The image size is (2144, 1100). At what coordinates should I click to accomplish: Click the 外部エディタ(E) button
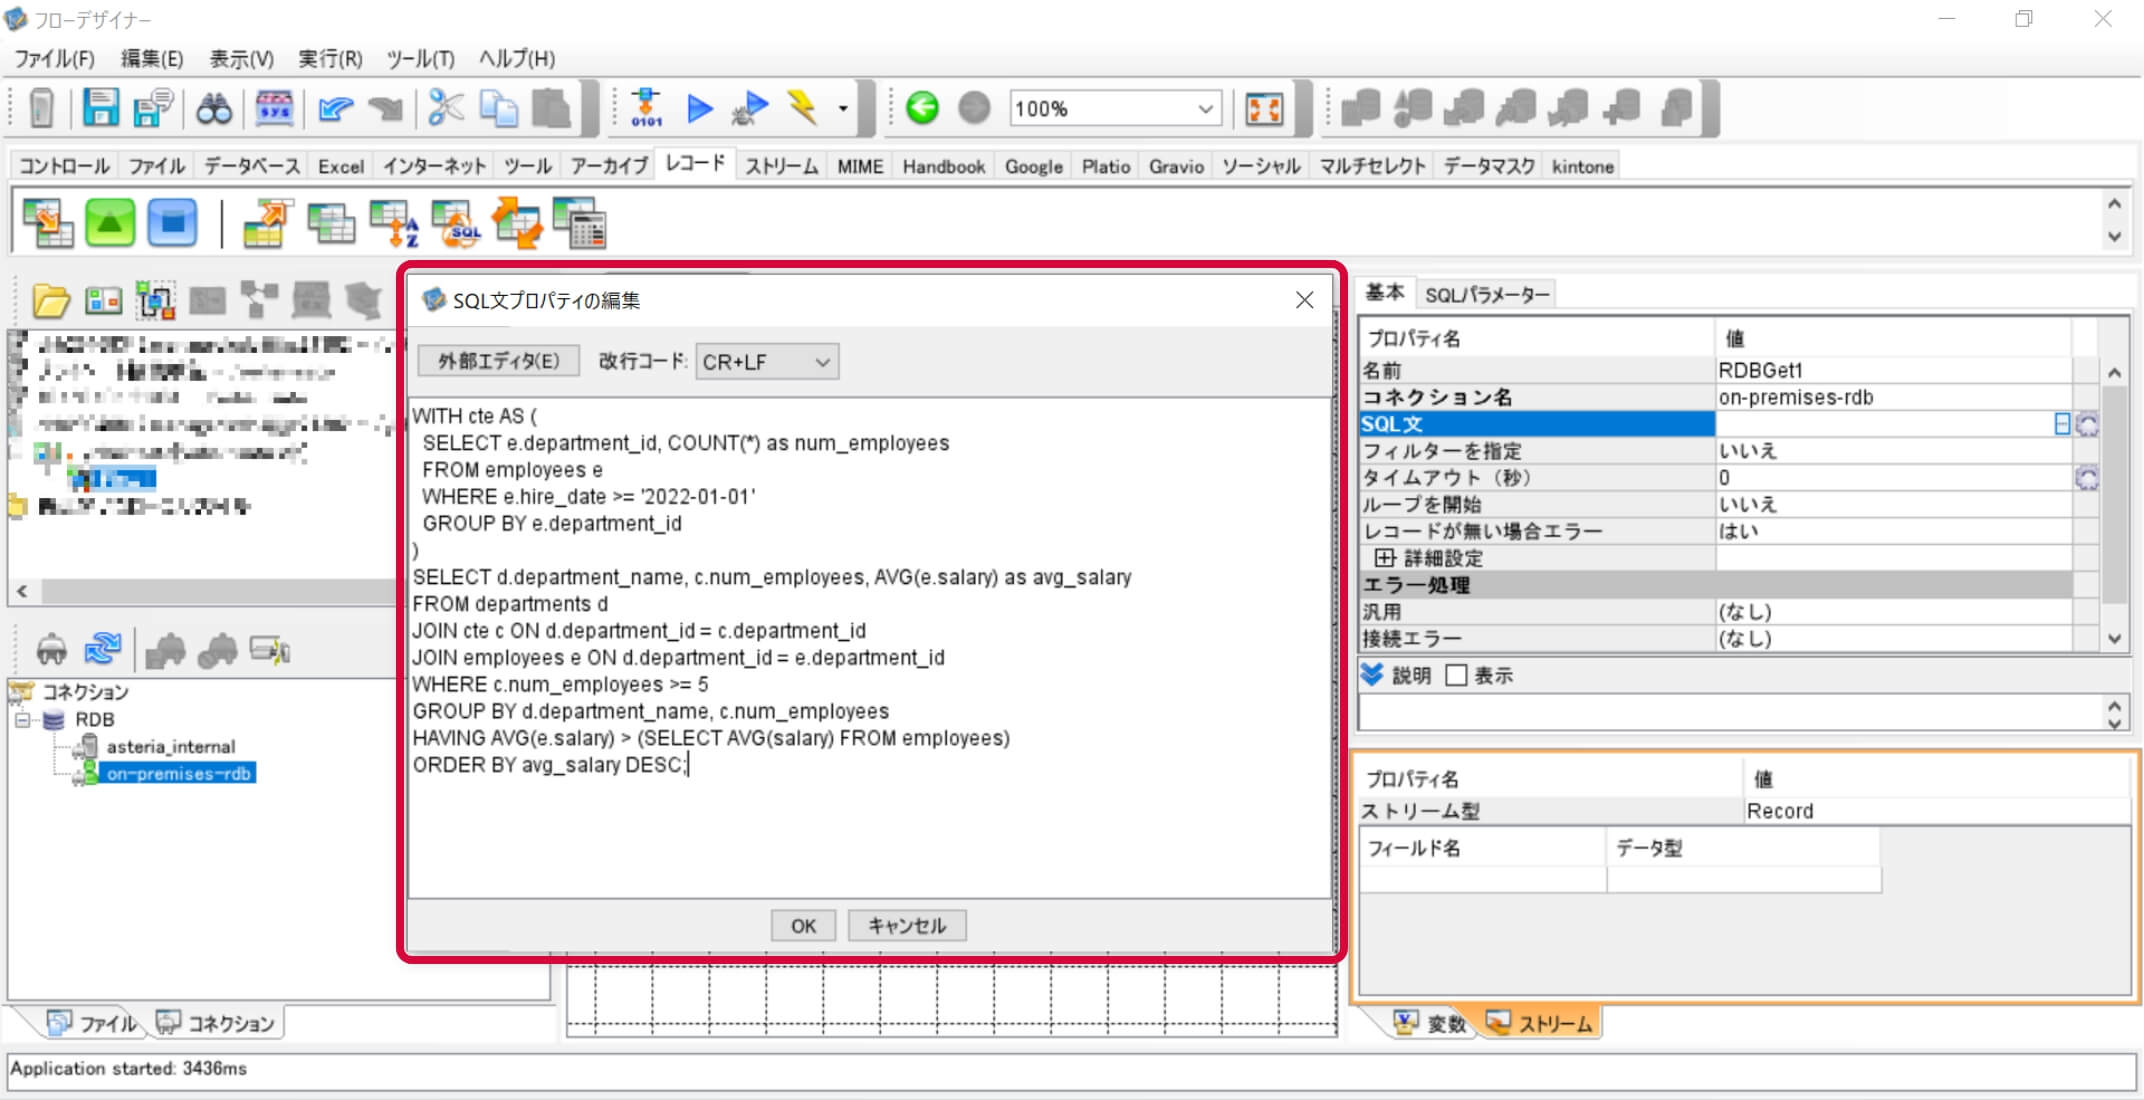(x=498, y=361)
